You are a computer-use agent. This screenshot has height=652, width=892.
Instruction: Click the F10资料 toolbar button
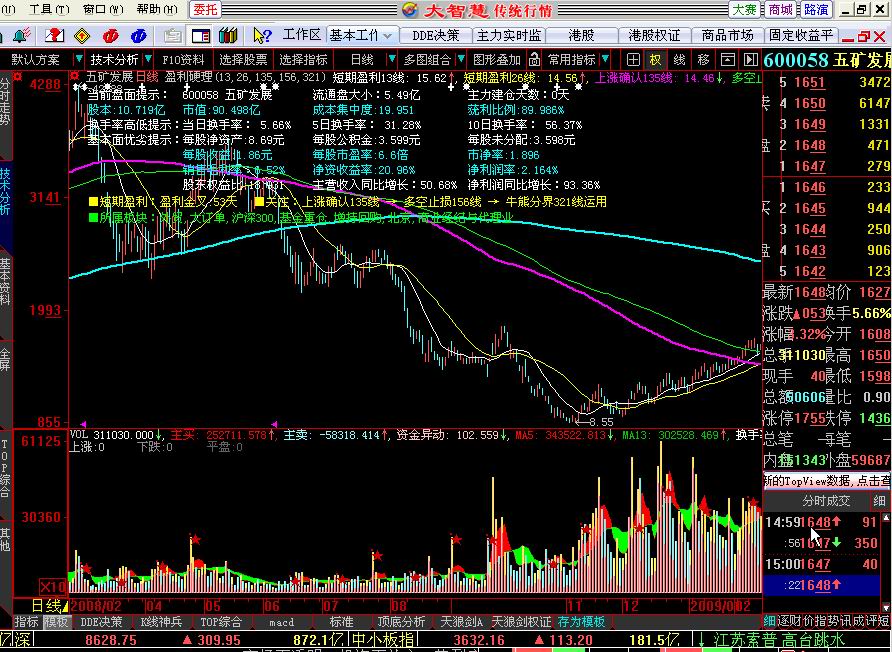(183, 59)
